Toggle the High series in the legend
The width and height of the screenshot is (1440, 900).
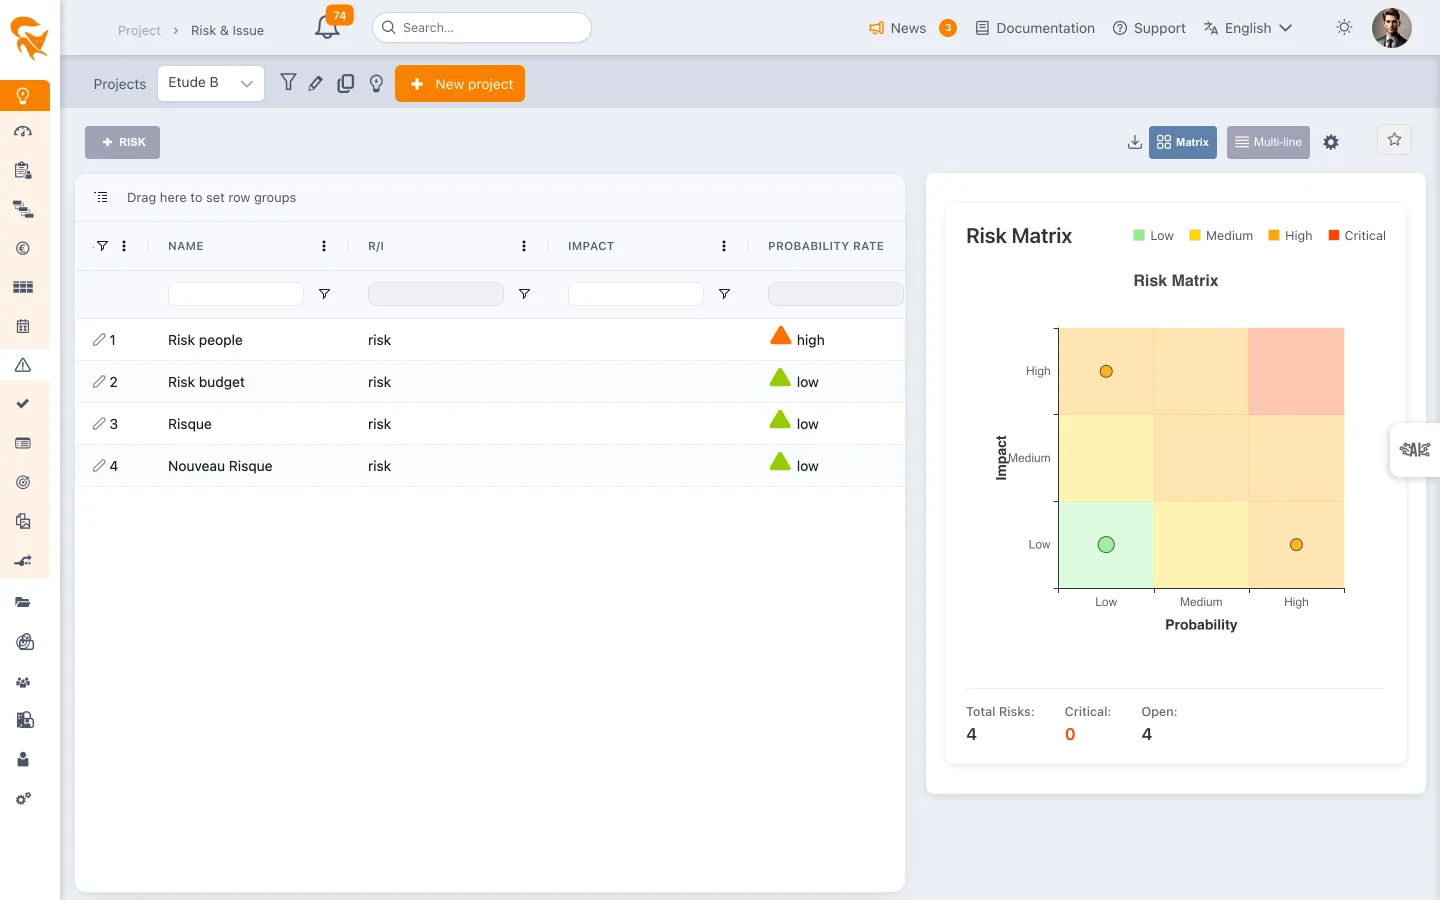1290,236
